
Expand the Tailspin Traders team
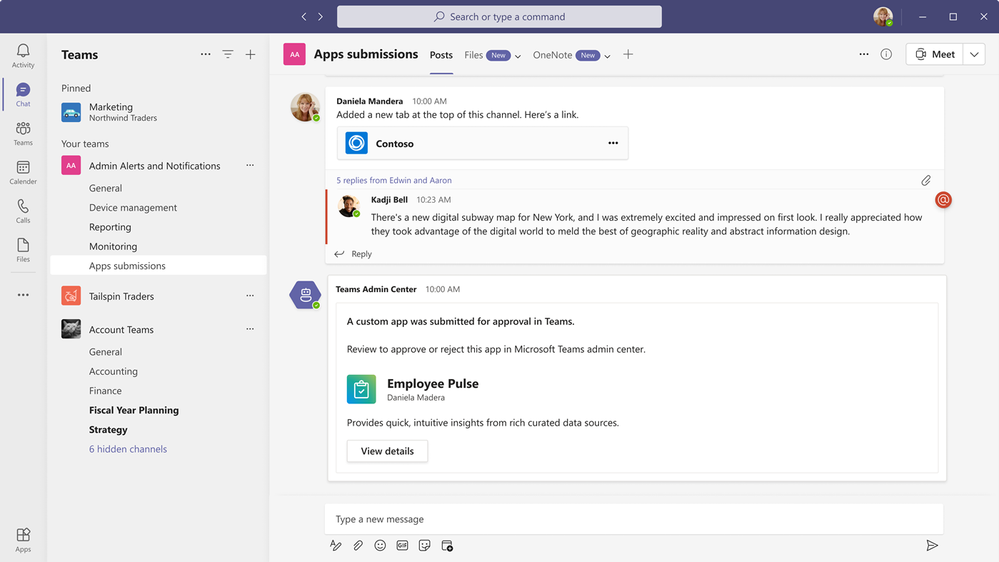[122, 296]
